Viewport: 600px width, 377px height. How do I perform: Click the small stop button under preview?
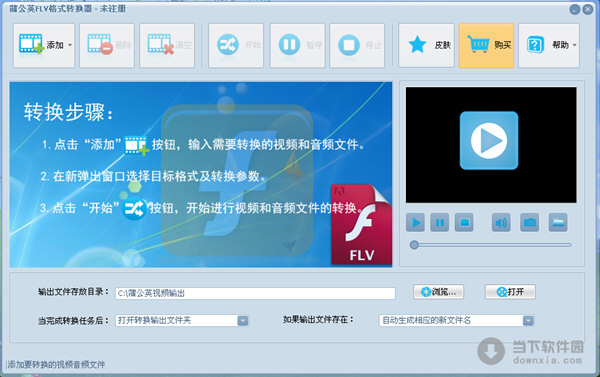(x=464, y=223)
